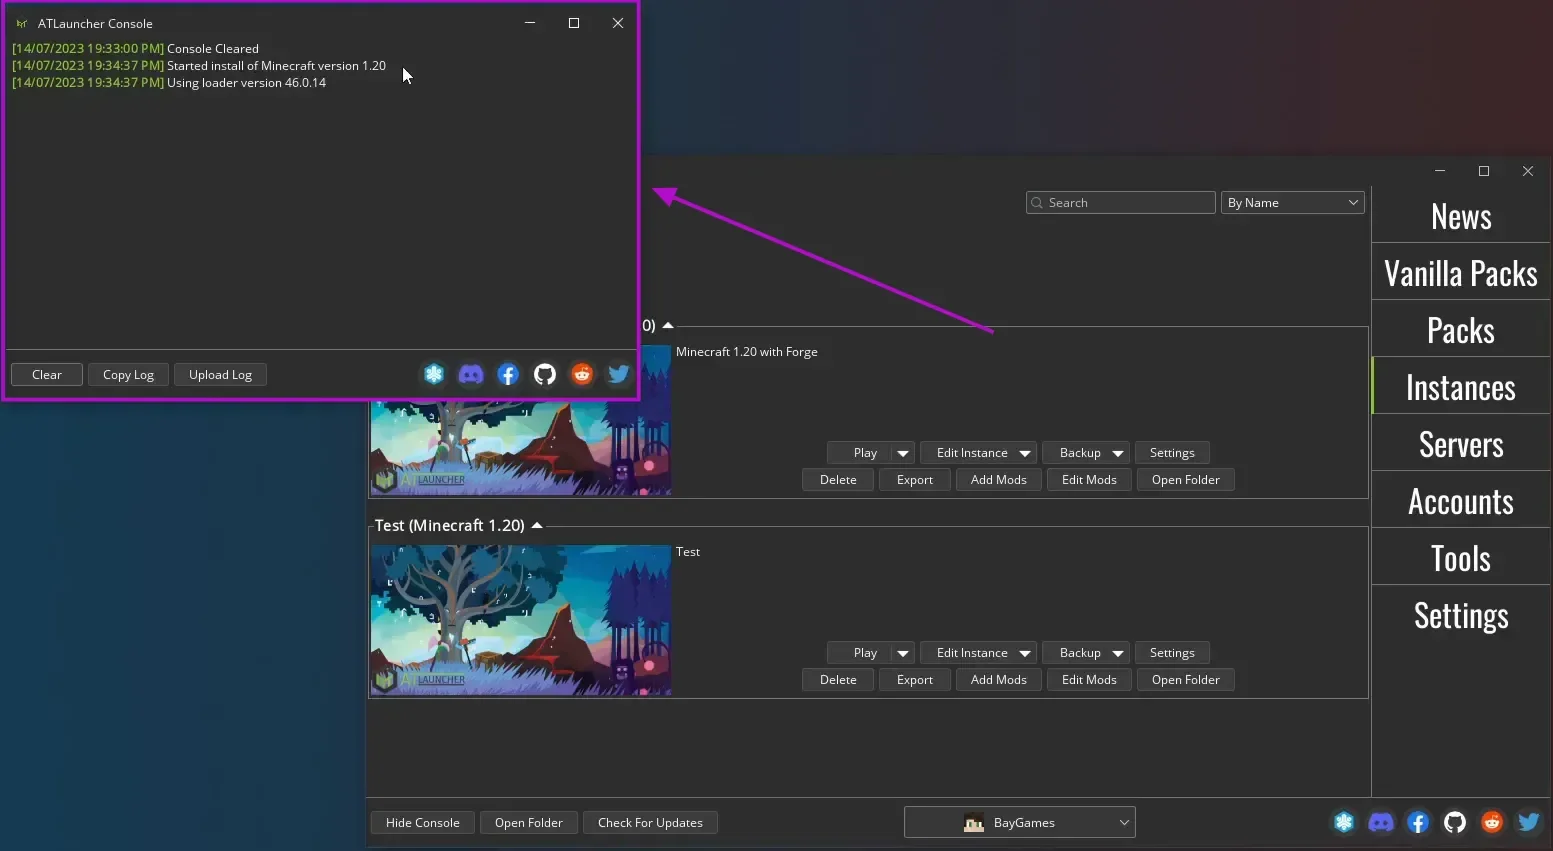The image size is (1553, 851).
Task: Click the search magnifier icon
Action: (1037, 203)
